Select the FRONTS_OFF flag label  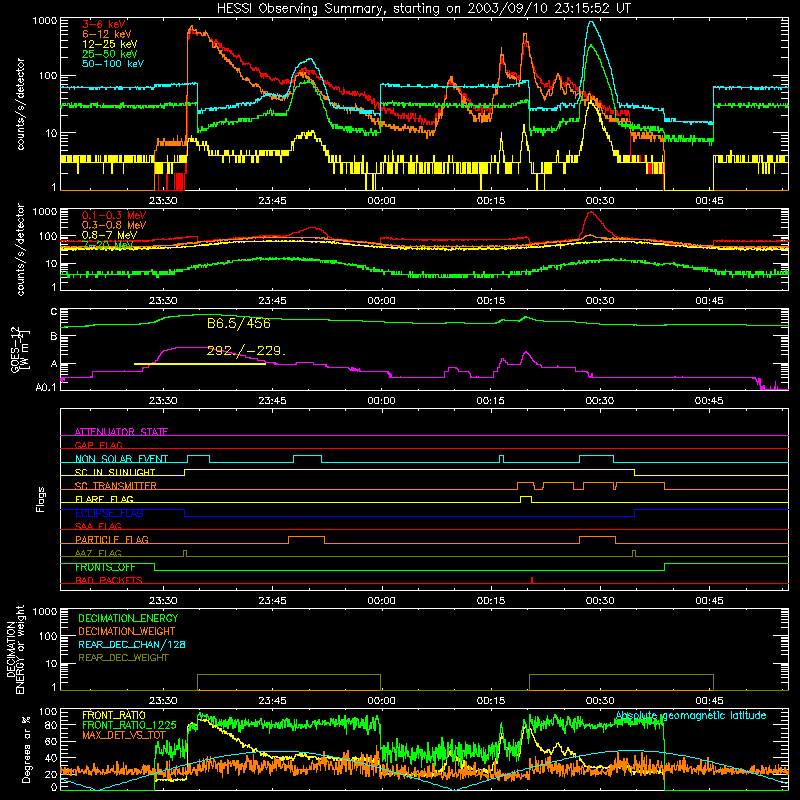105,567
